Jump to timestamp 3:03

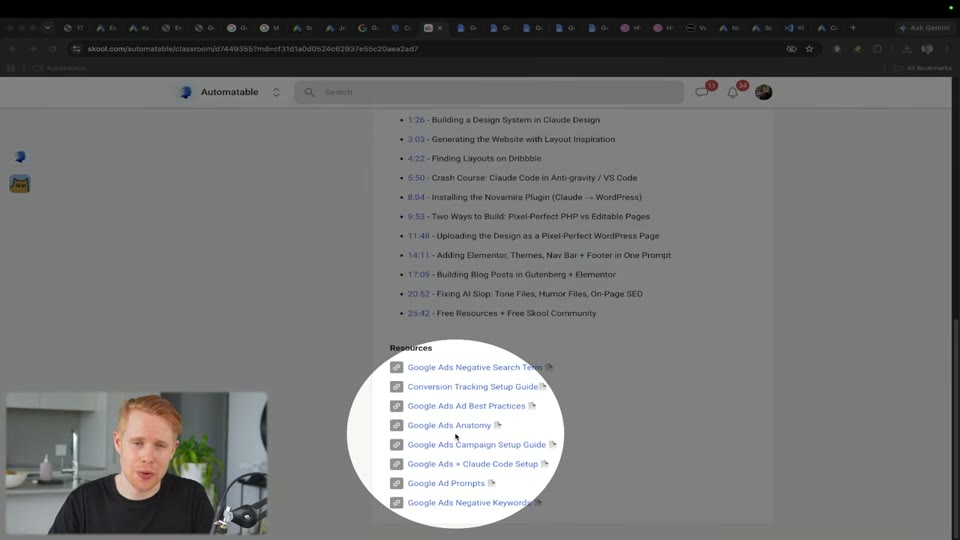416,139
